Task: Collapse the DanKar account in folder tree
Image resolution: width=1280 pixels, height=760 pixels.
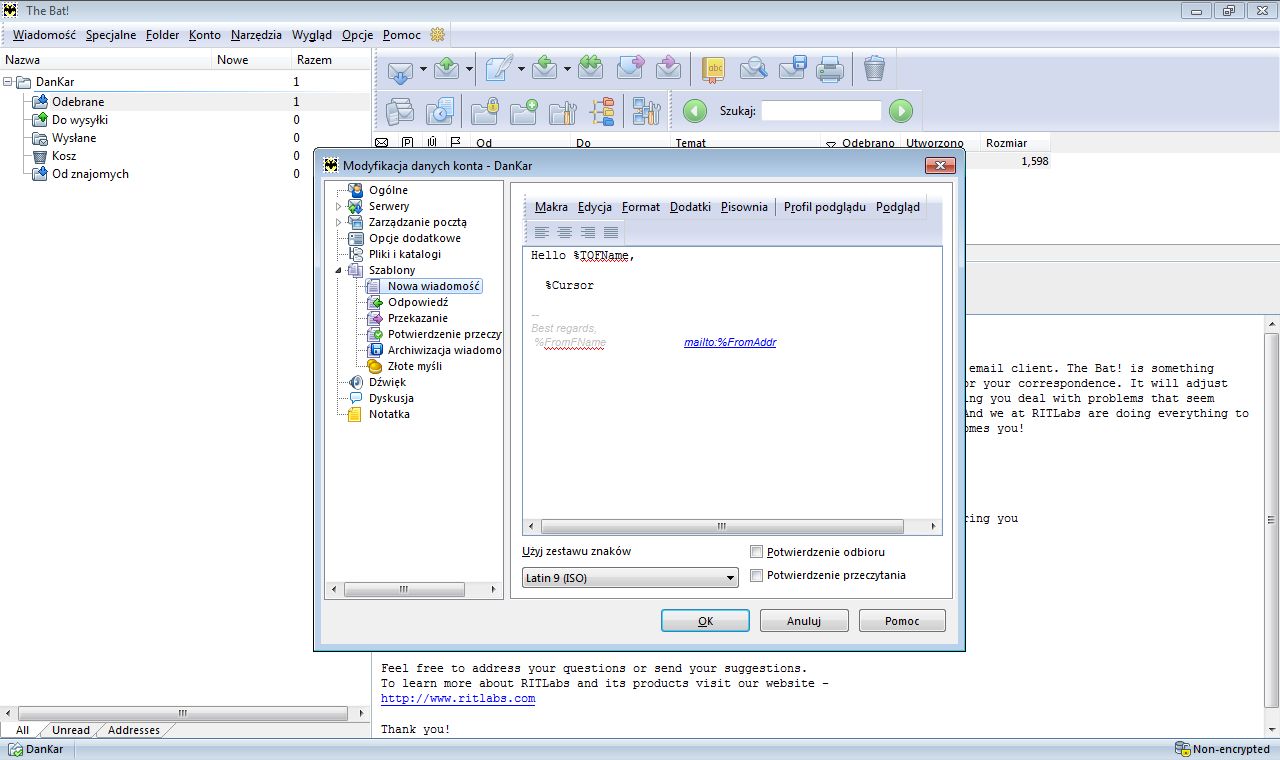Action: pyautogui.click(x=8, y=82)
